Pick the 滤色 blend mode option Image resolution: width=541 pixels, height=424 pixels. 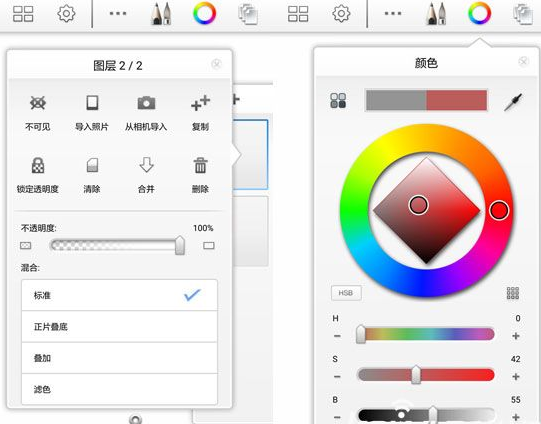point(119,389)
